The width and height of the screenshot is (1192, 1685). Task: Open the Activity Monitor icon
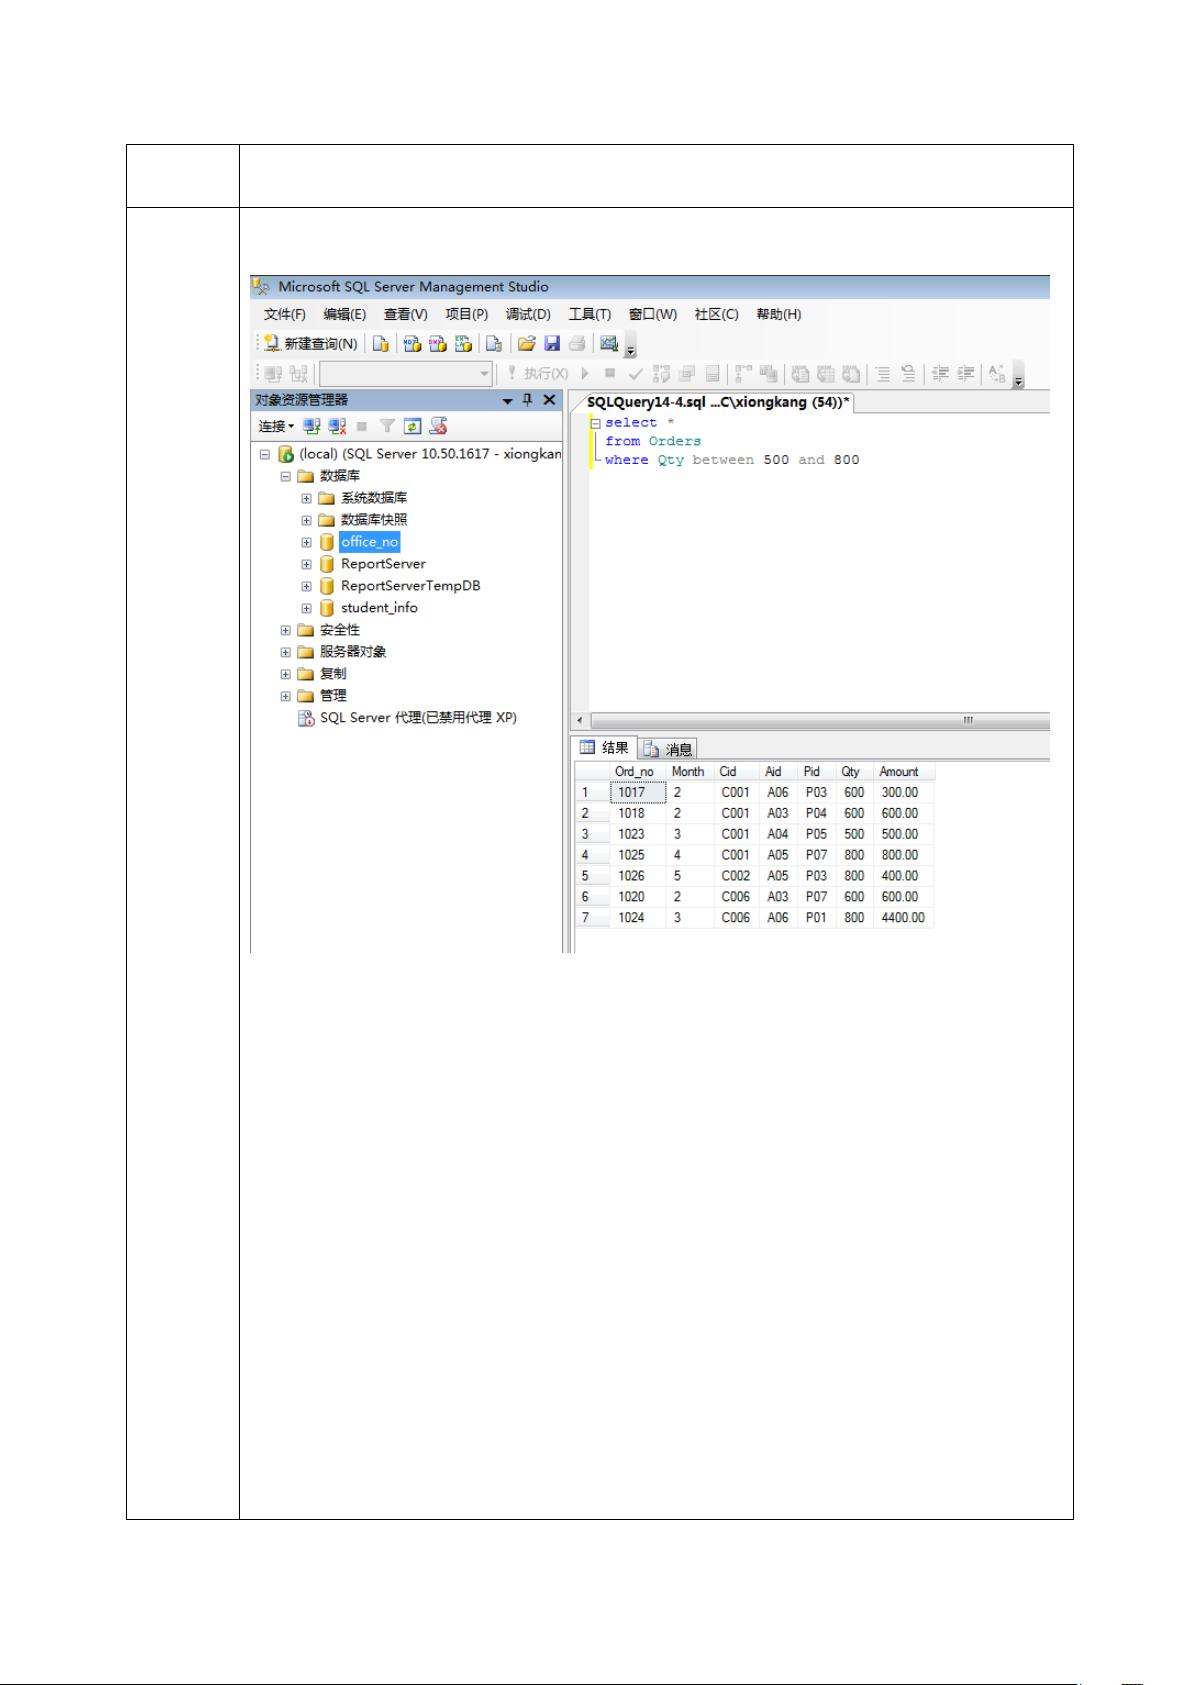coord(608,343)
